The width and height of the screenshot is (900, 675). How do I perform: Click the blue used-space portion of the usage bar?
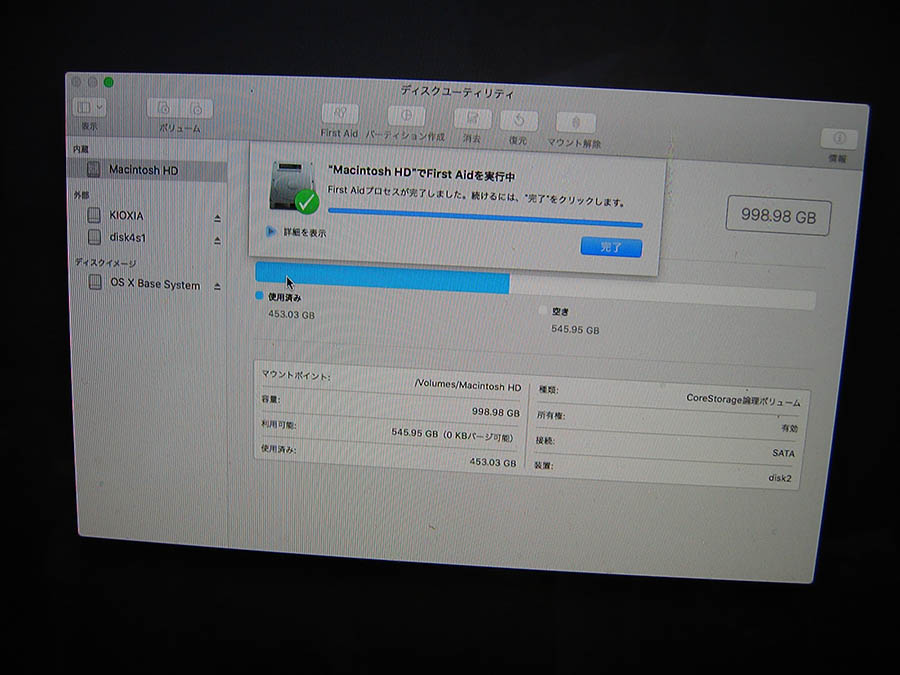(382, 278)
